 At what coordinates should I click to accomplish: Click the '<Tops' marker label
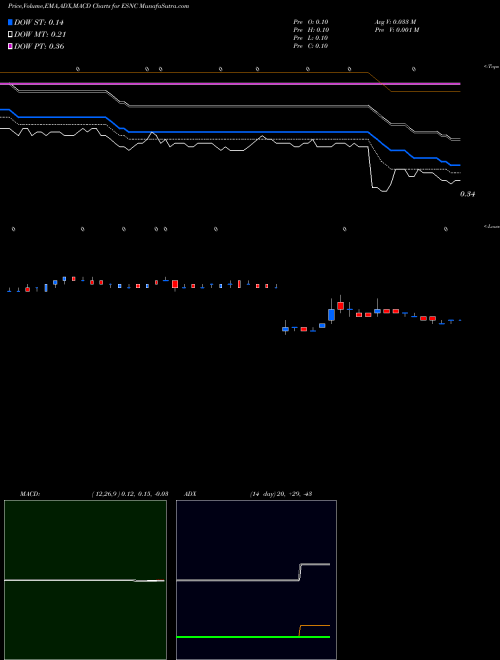point(491,67)
